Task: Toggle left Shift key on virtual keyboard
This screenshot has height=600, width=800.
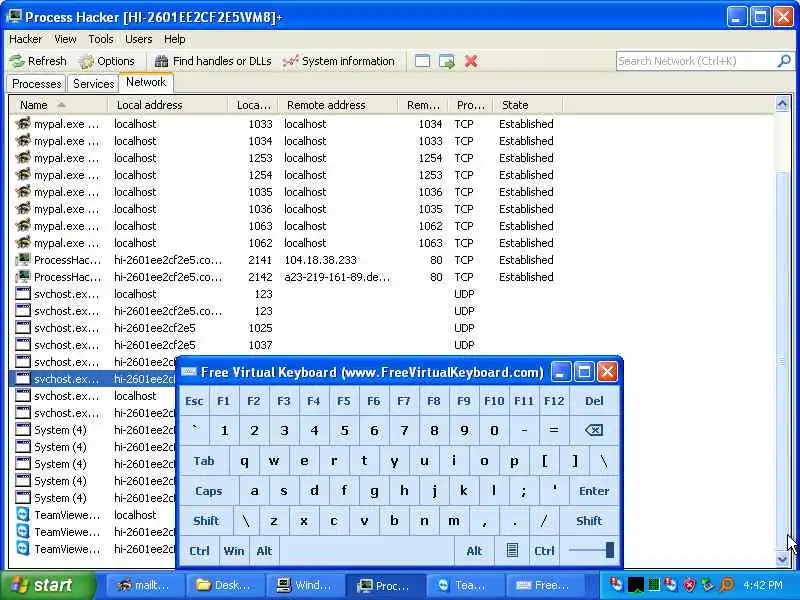Action: coord(206,521)
